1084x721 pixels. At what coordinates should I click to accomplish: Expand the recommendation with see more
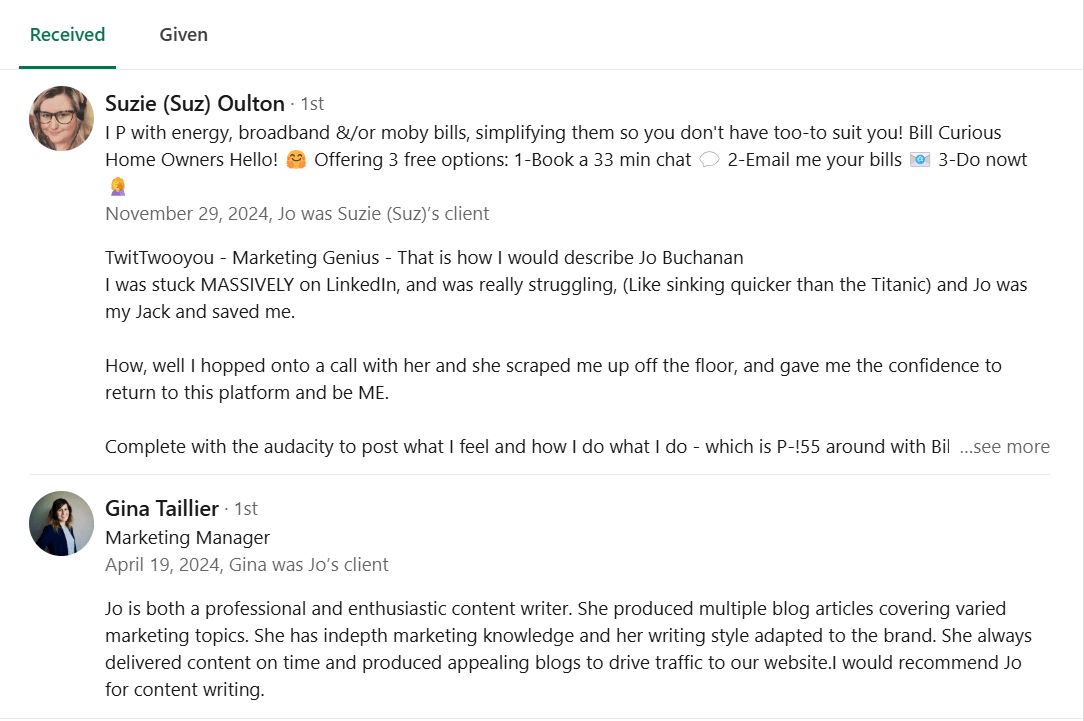1004,447
